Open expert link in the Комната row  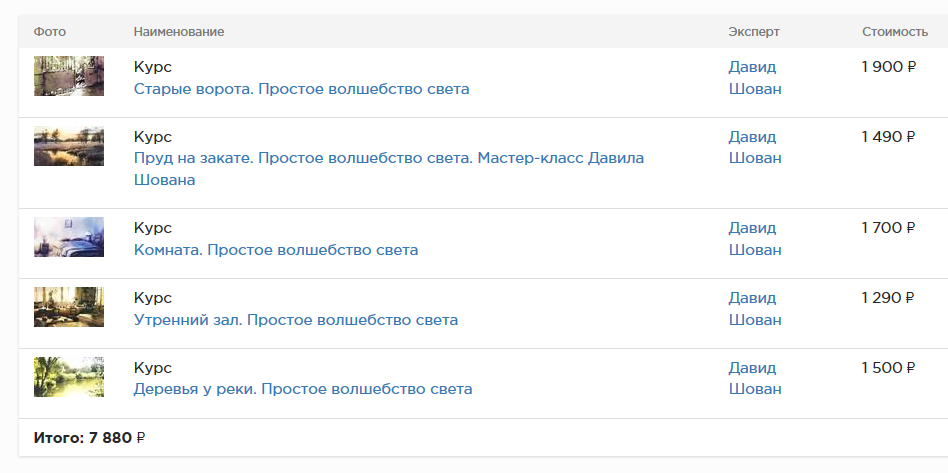[x=754, y=239]
